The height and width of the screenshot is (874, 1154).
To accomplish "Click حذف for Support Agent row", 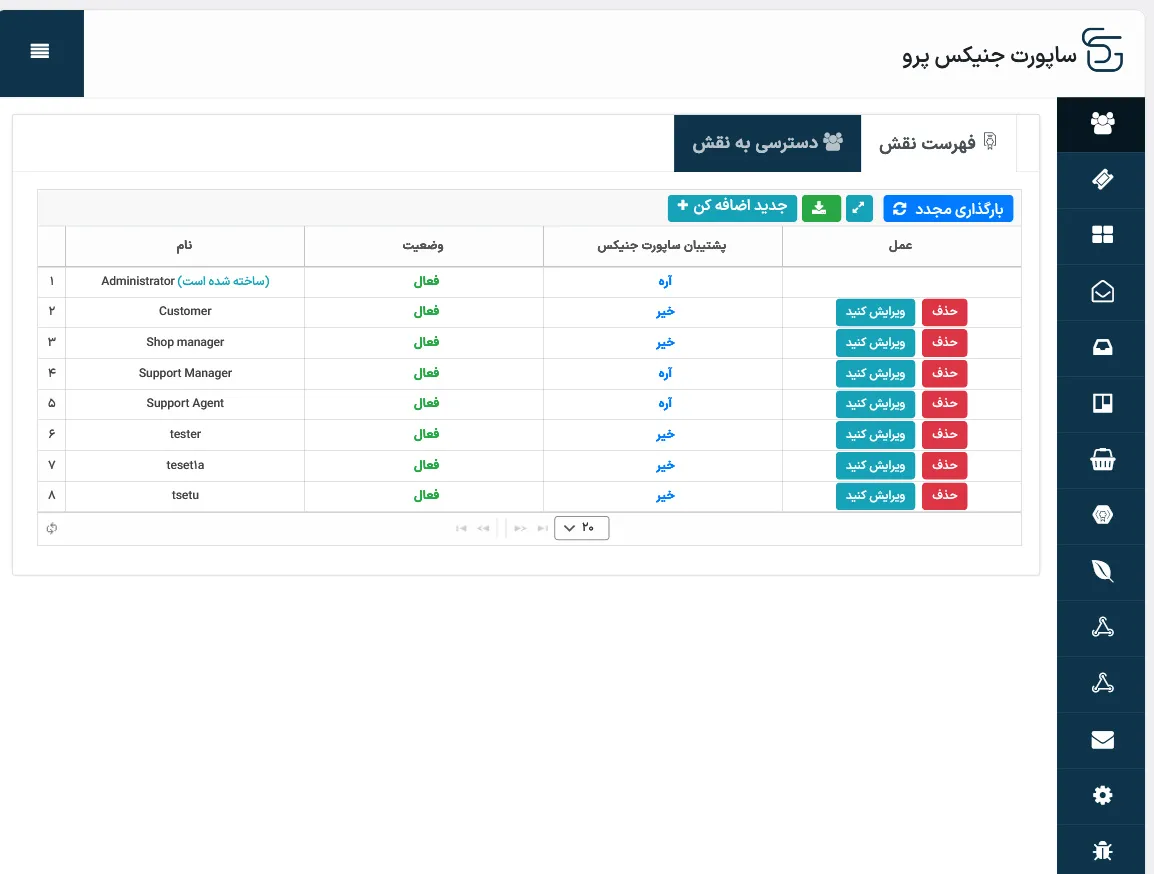I will pyautogui.click(x=944, y=404).
